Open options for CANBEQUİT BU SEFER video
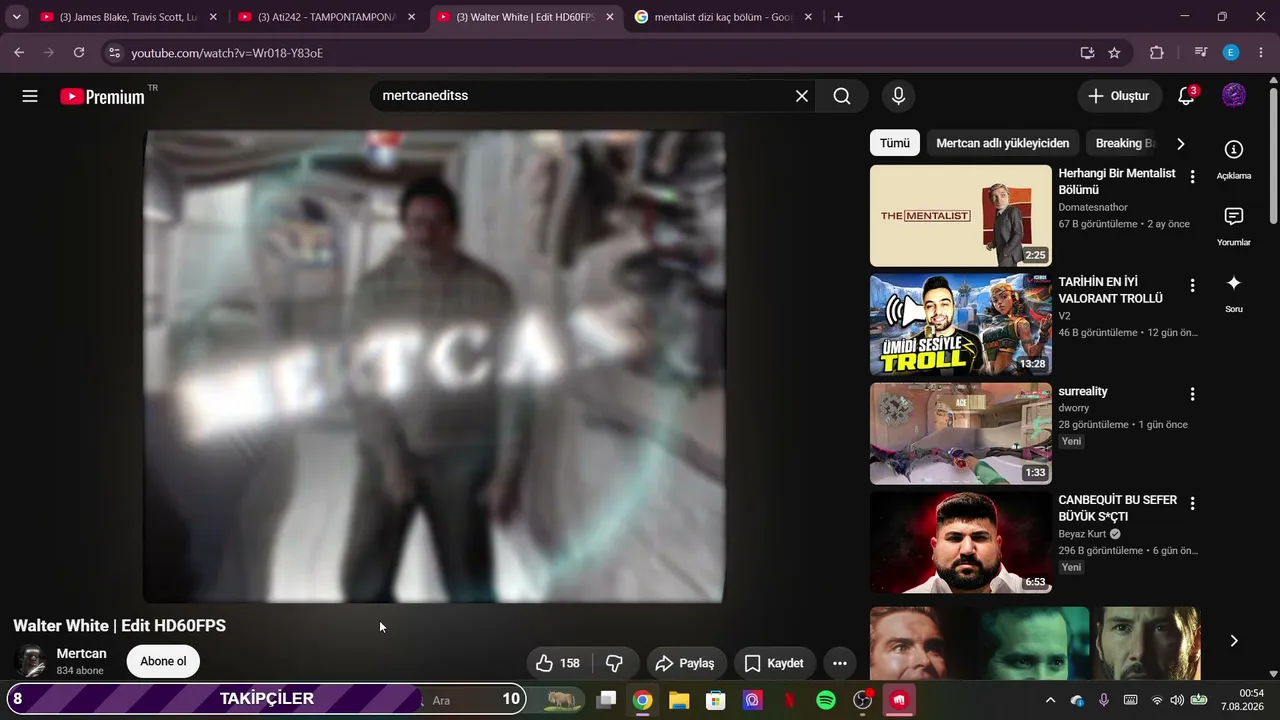Image resolution: width=1280 pixels, height=720 pixels. pyautogui.click(x=1192, y=503)
